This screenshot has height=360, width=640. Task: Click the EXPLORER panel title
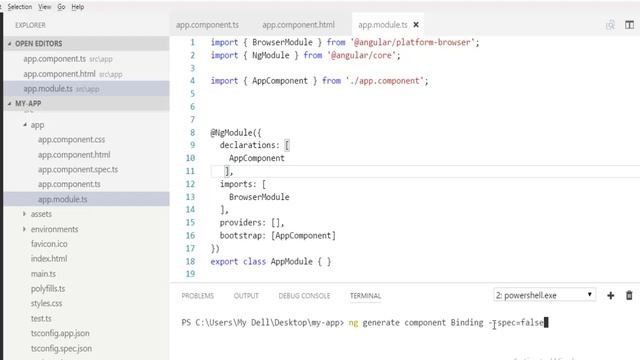(30, 25)
